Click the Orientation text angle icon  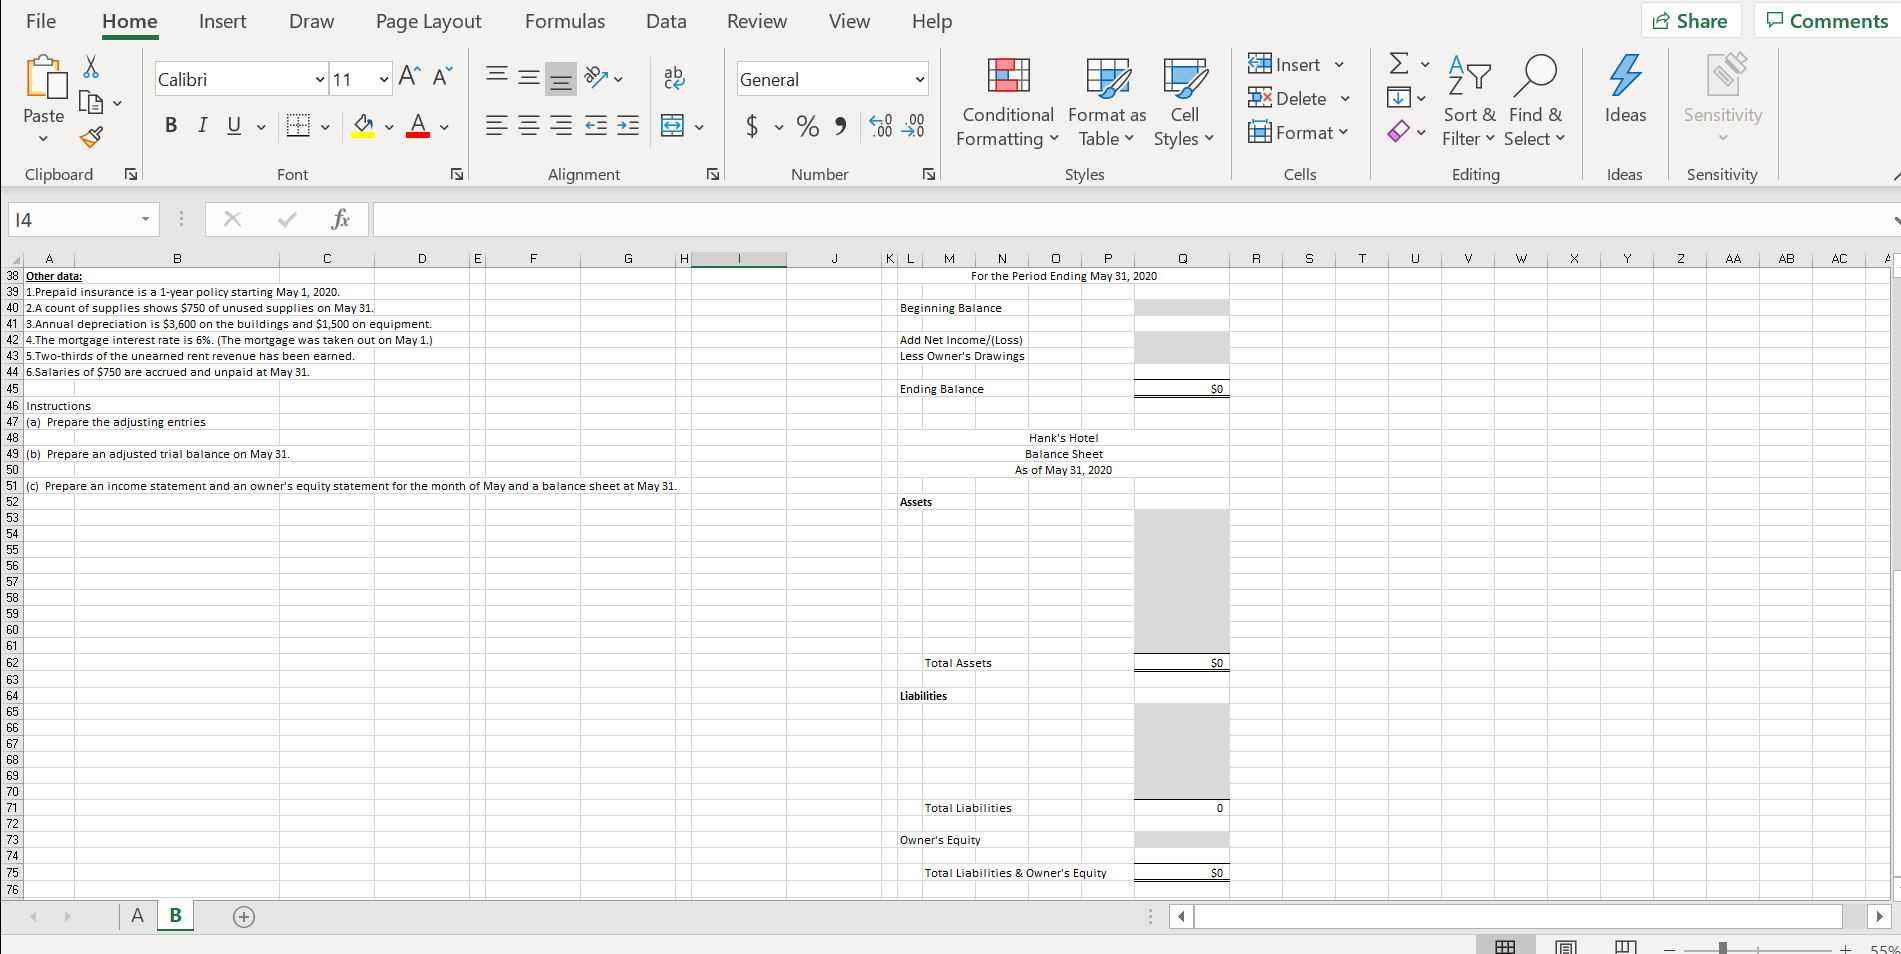(597, 77)
